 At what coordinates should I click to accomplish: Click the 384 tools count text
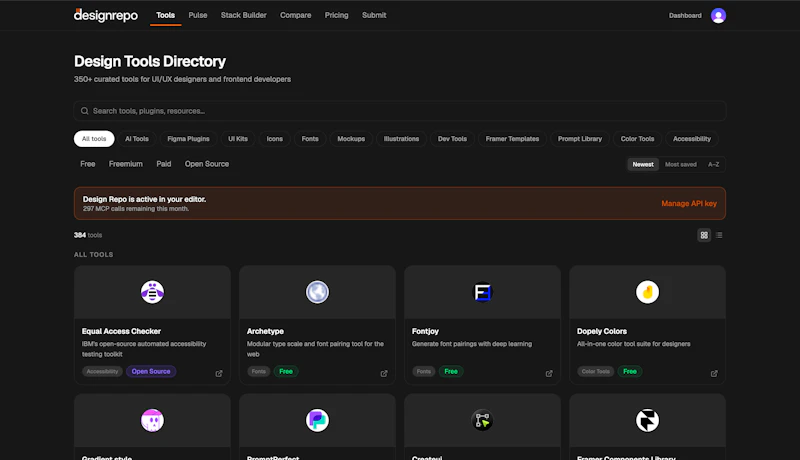(x=88, y=235)
